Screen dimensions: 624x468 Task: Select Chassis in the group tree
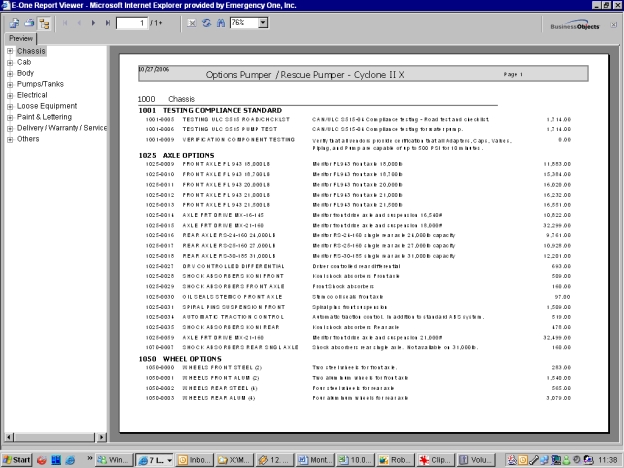pos(31,51)
